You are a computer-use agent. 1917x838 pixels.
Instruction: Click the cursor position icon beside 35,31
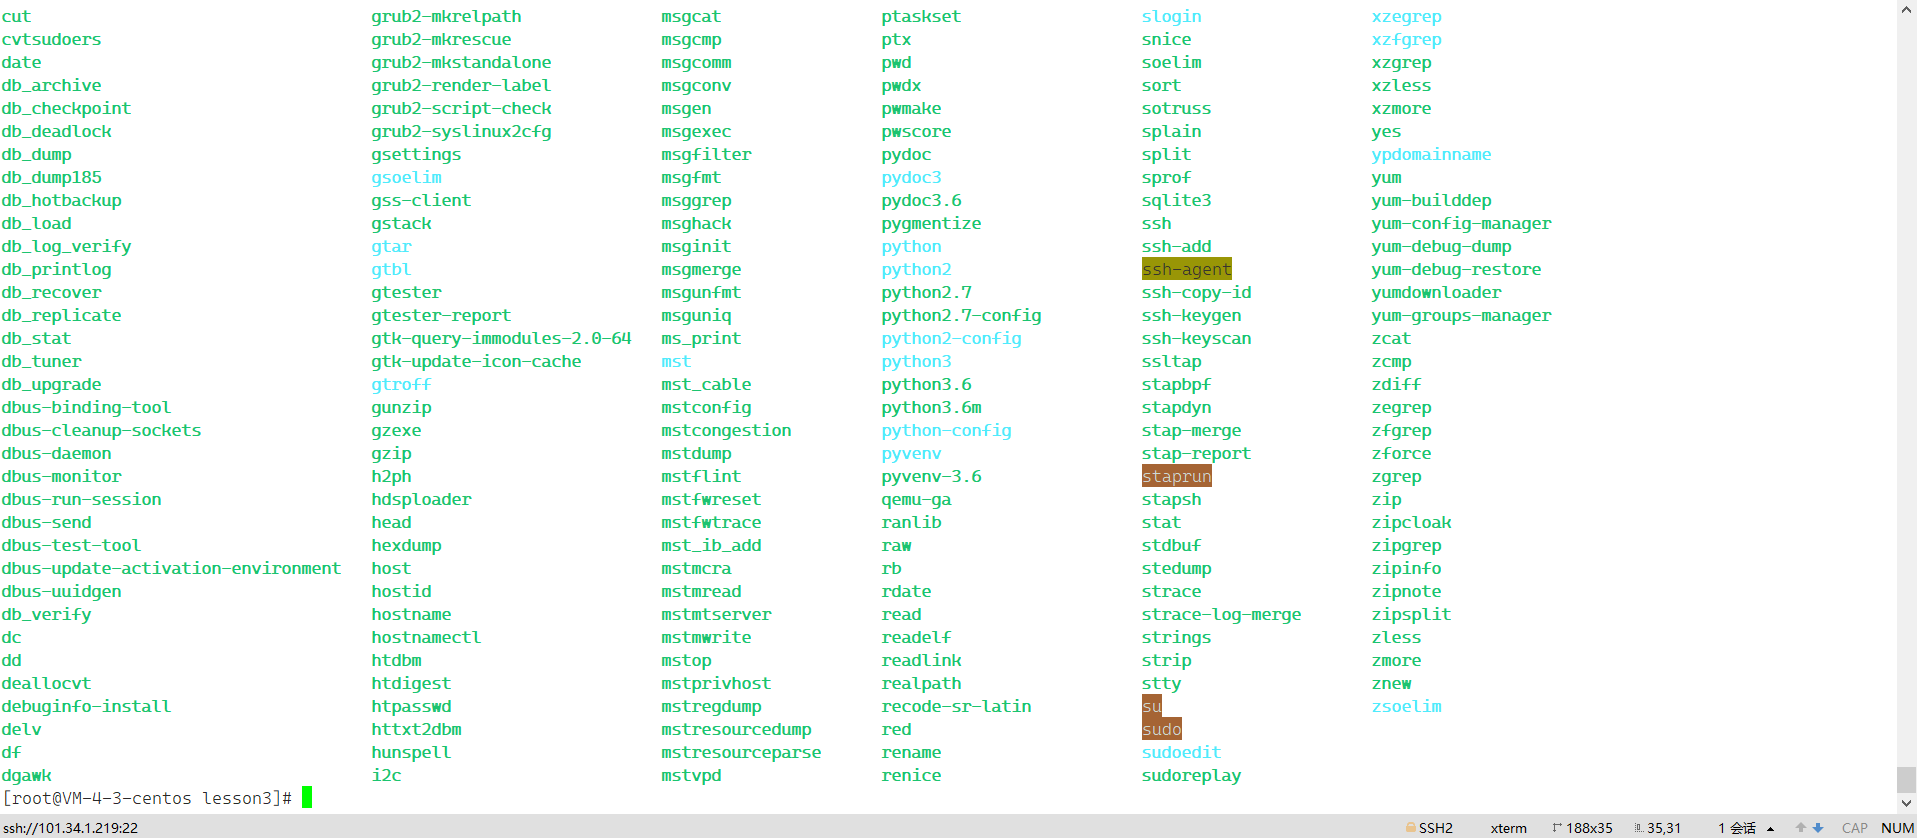point(1639,828)
